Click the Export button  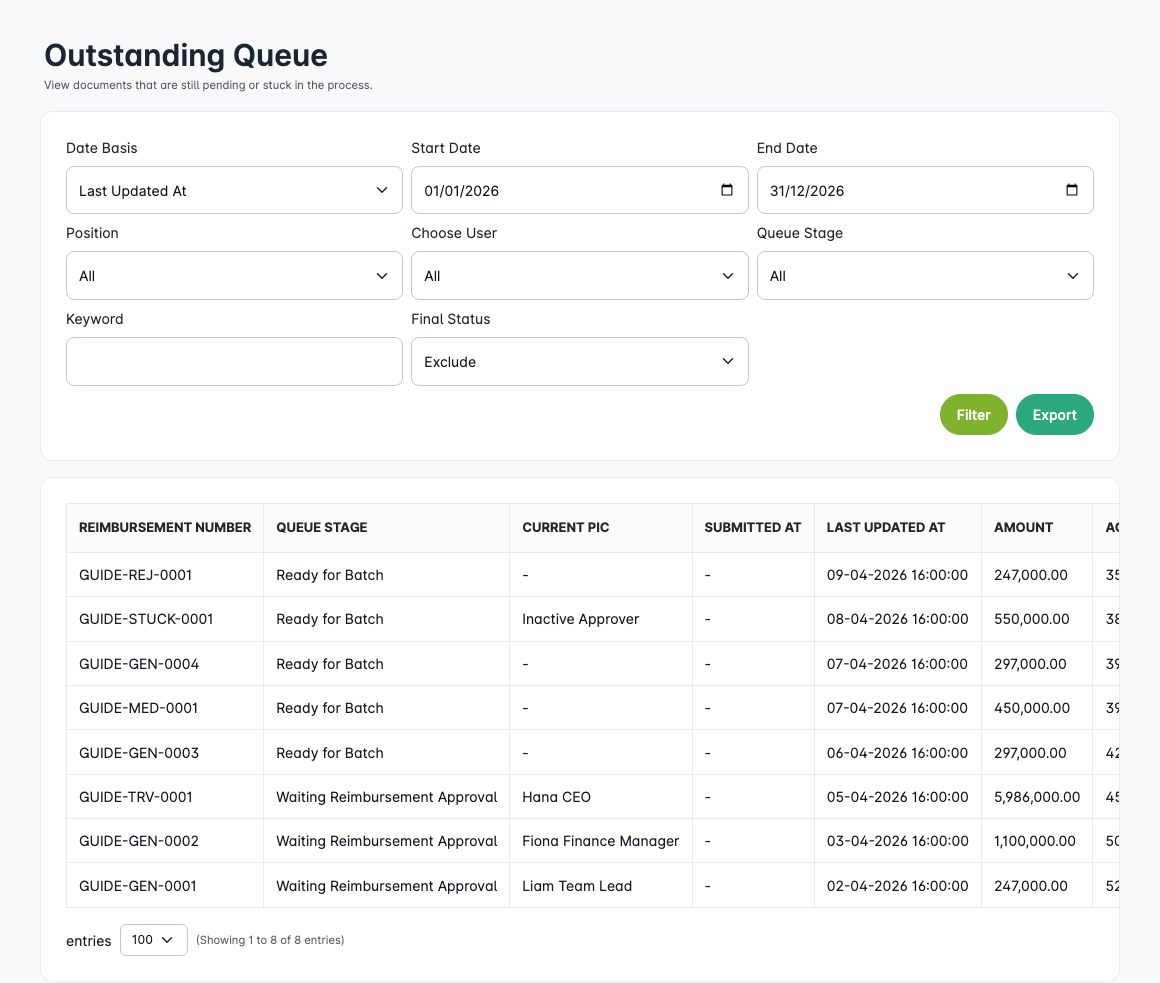point(1054,414)
